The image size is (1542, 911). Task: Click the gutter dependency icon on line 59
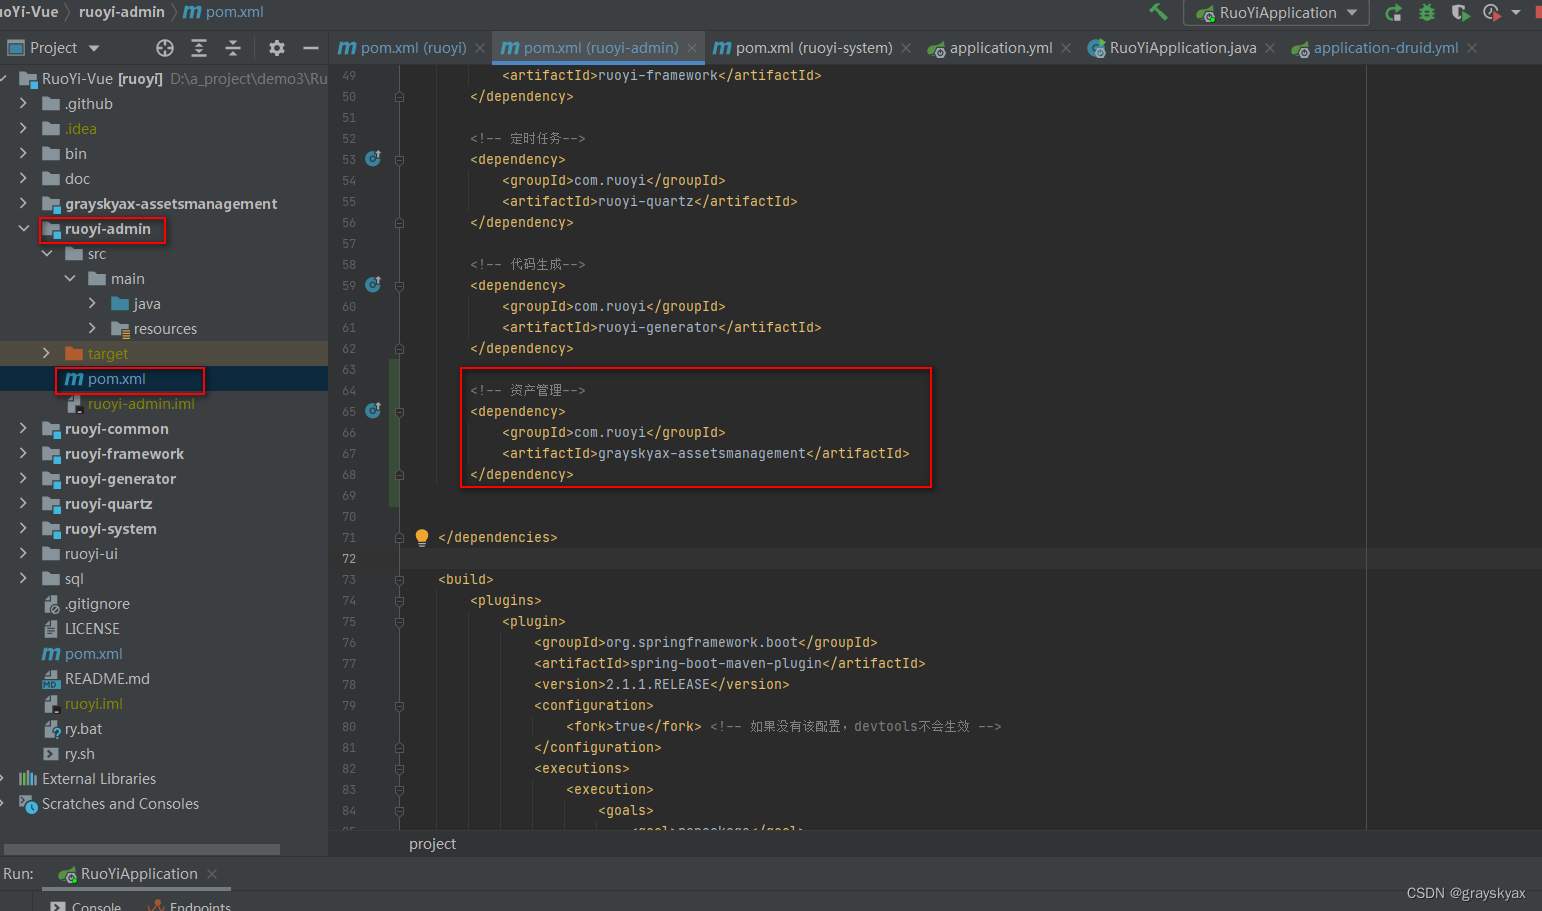[x=373, y=284]
